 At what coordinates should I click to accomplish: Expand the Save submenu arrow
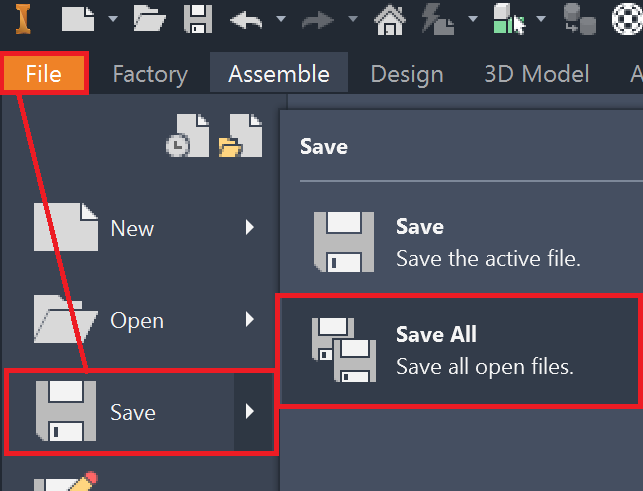(251, 411)
